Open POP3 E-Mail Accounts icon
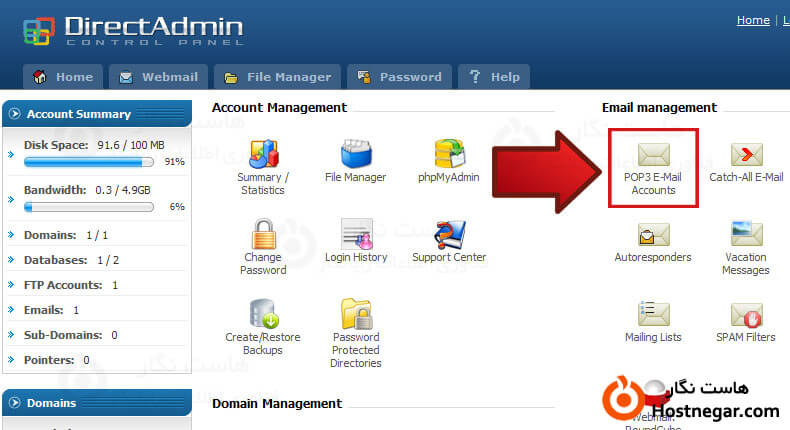 pyautogui.click(x=653, y=155)
